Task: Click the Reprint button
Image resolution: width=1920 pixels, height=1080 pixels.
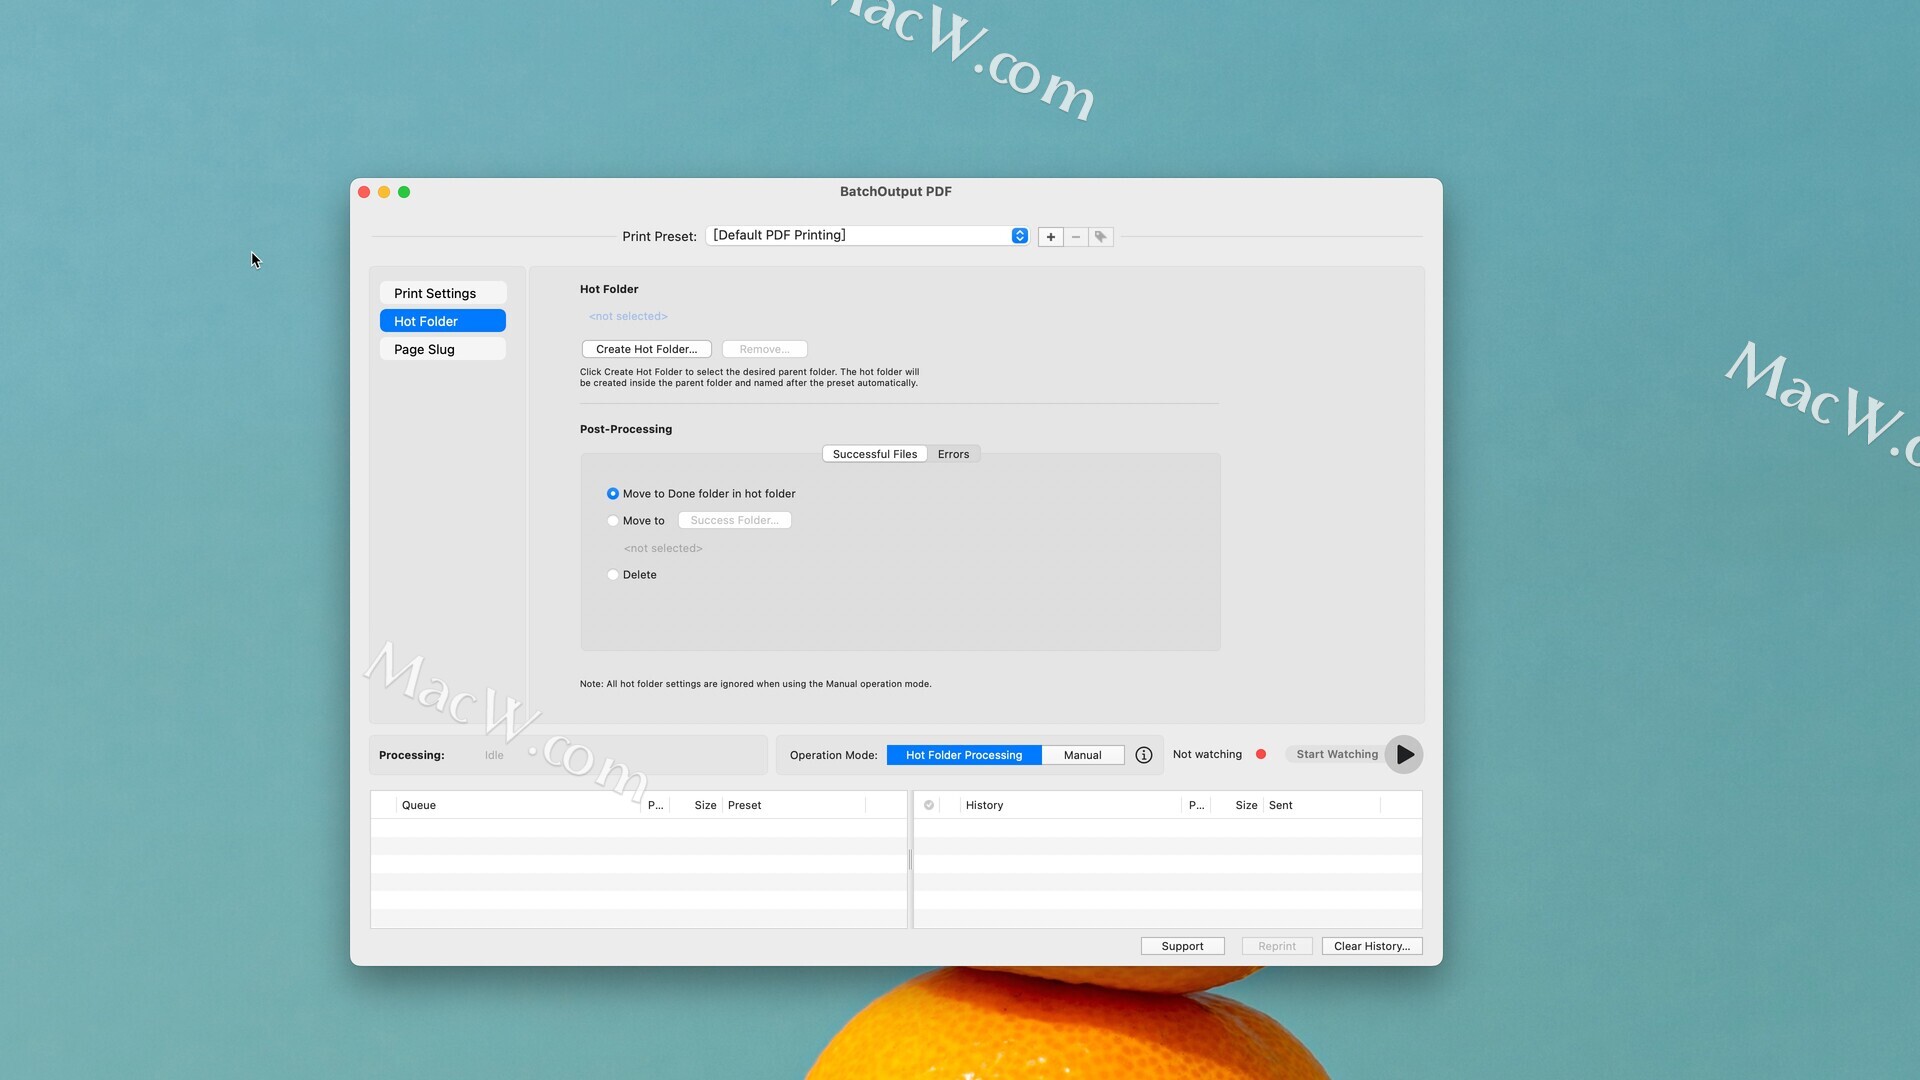Action: (1277, 946)
